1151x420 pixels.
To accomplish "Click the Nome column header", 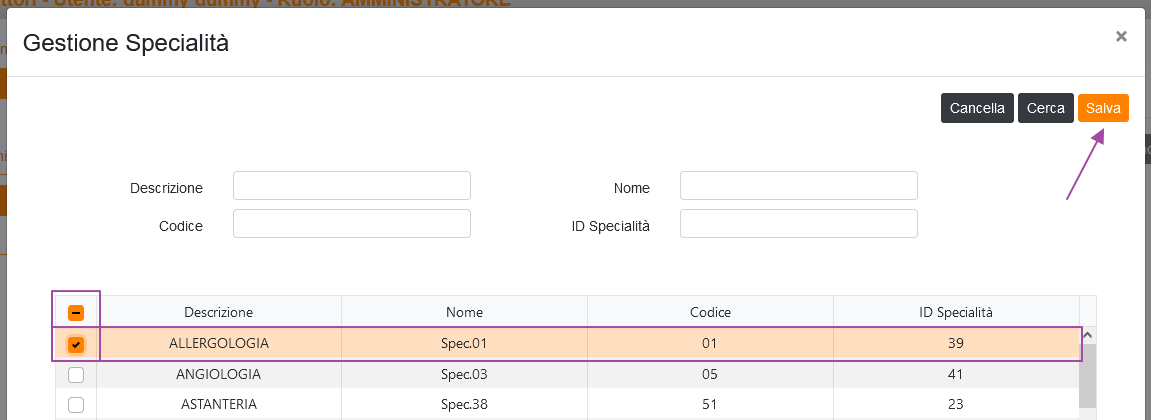I will [464, 312].
